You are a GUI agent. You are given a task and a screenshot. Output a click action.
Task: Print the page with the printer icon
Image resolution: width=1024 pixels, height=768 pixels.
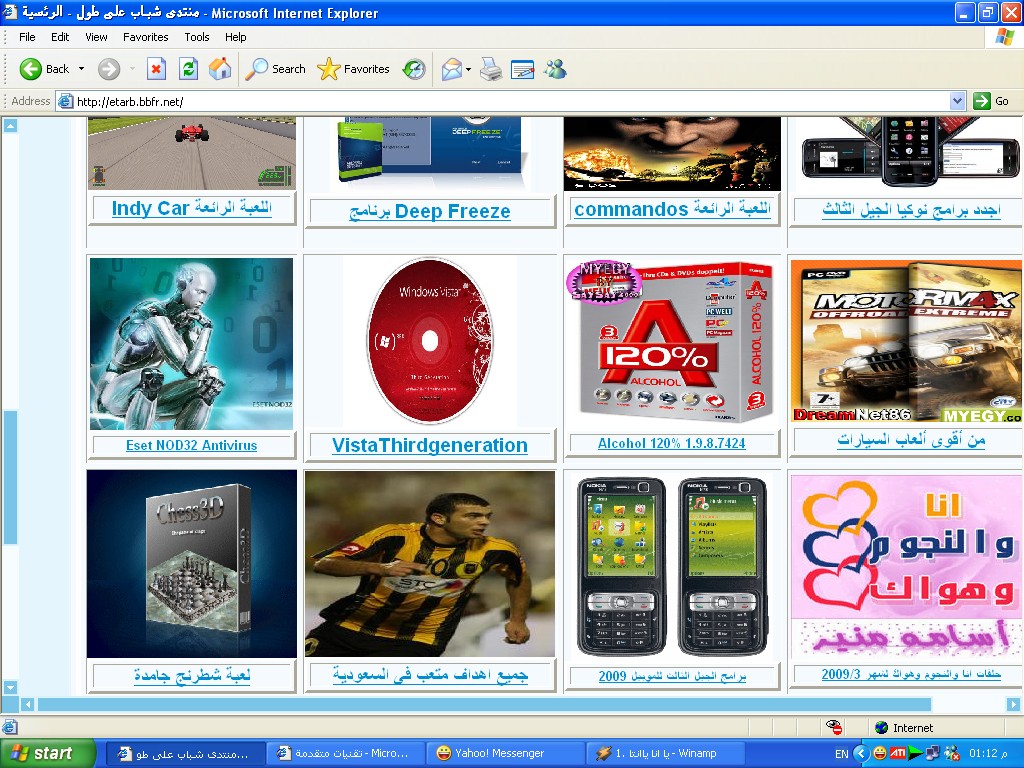[x=491, y=69]
